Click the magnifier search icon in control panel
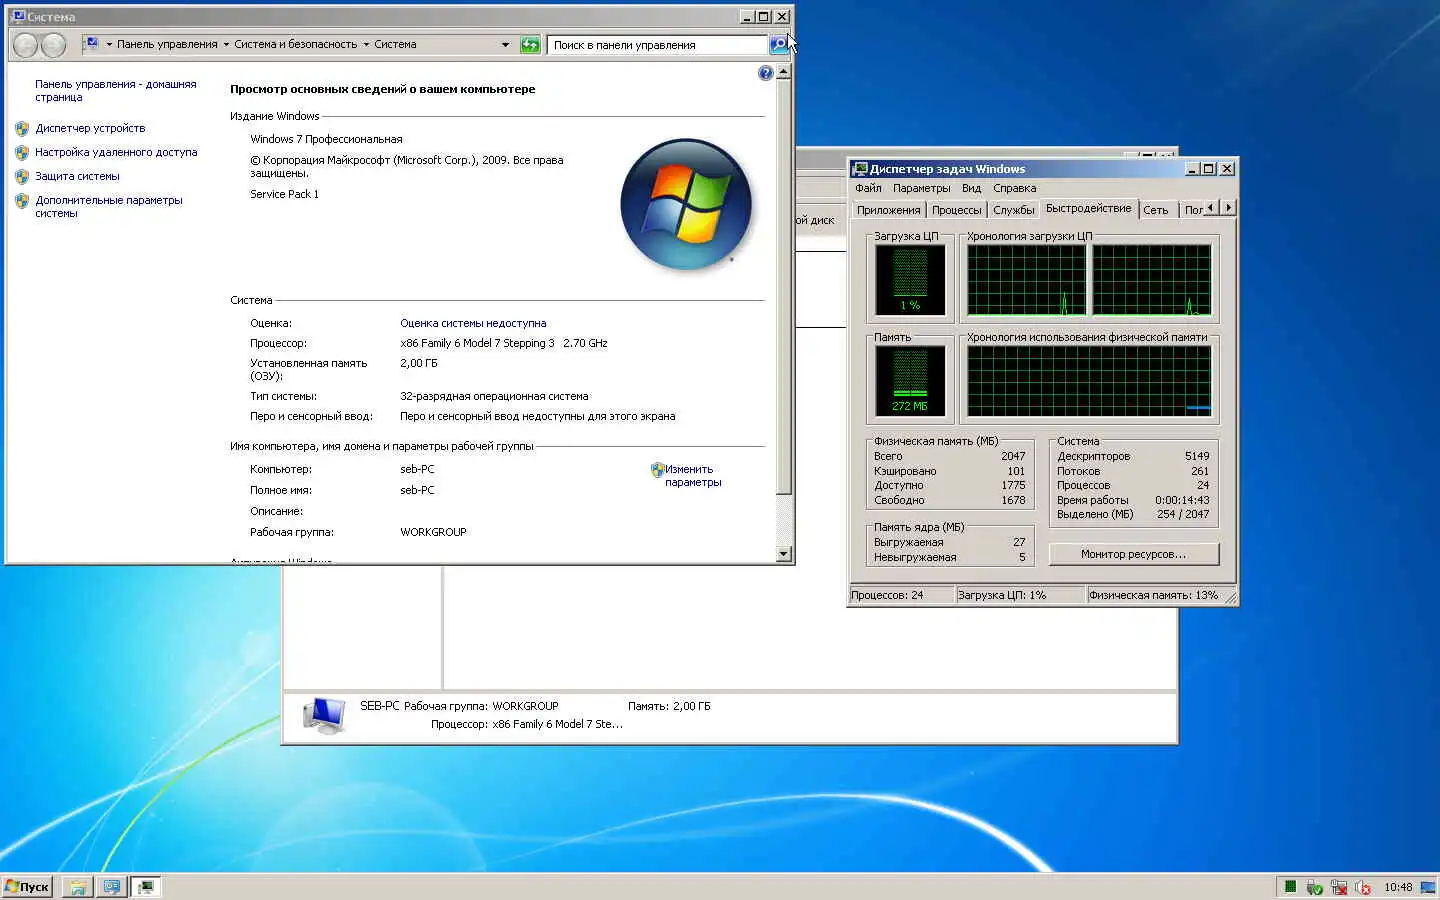 778,44
